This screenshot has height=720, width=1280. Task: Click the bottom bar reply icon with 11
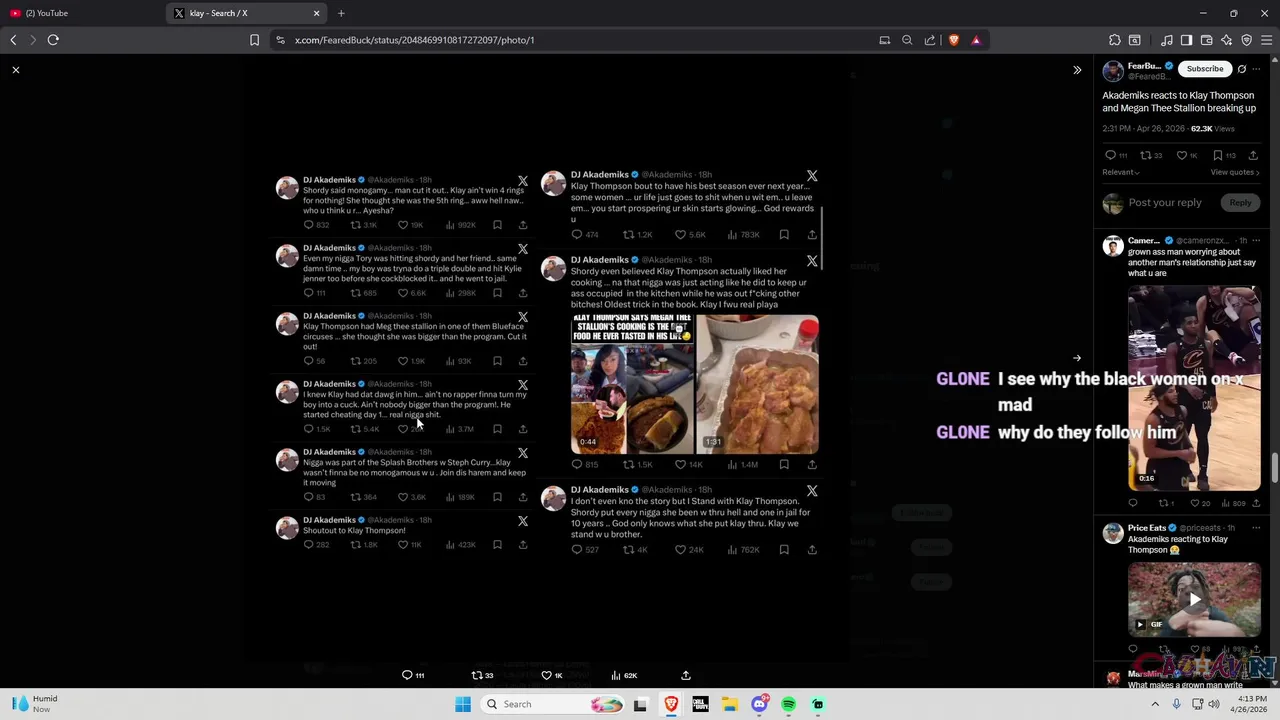[407, 675]
